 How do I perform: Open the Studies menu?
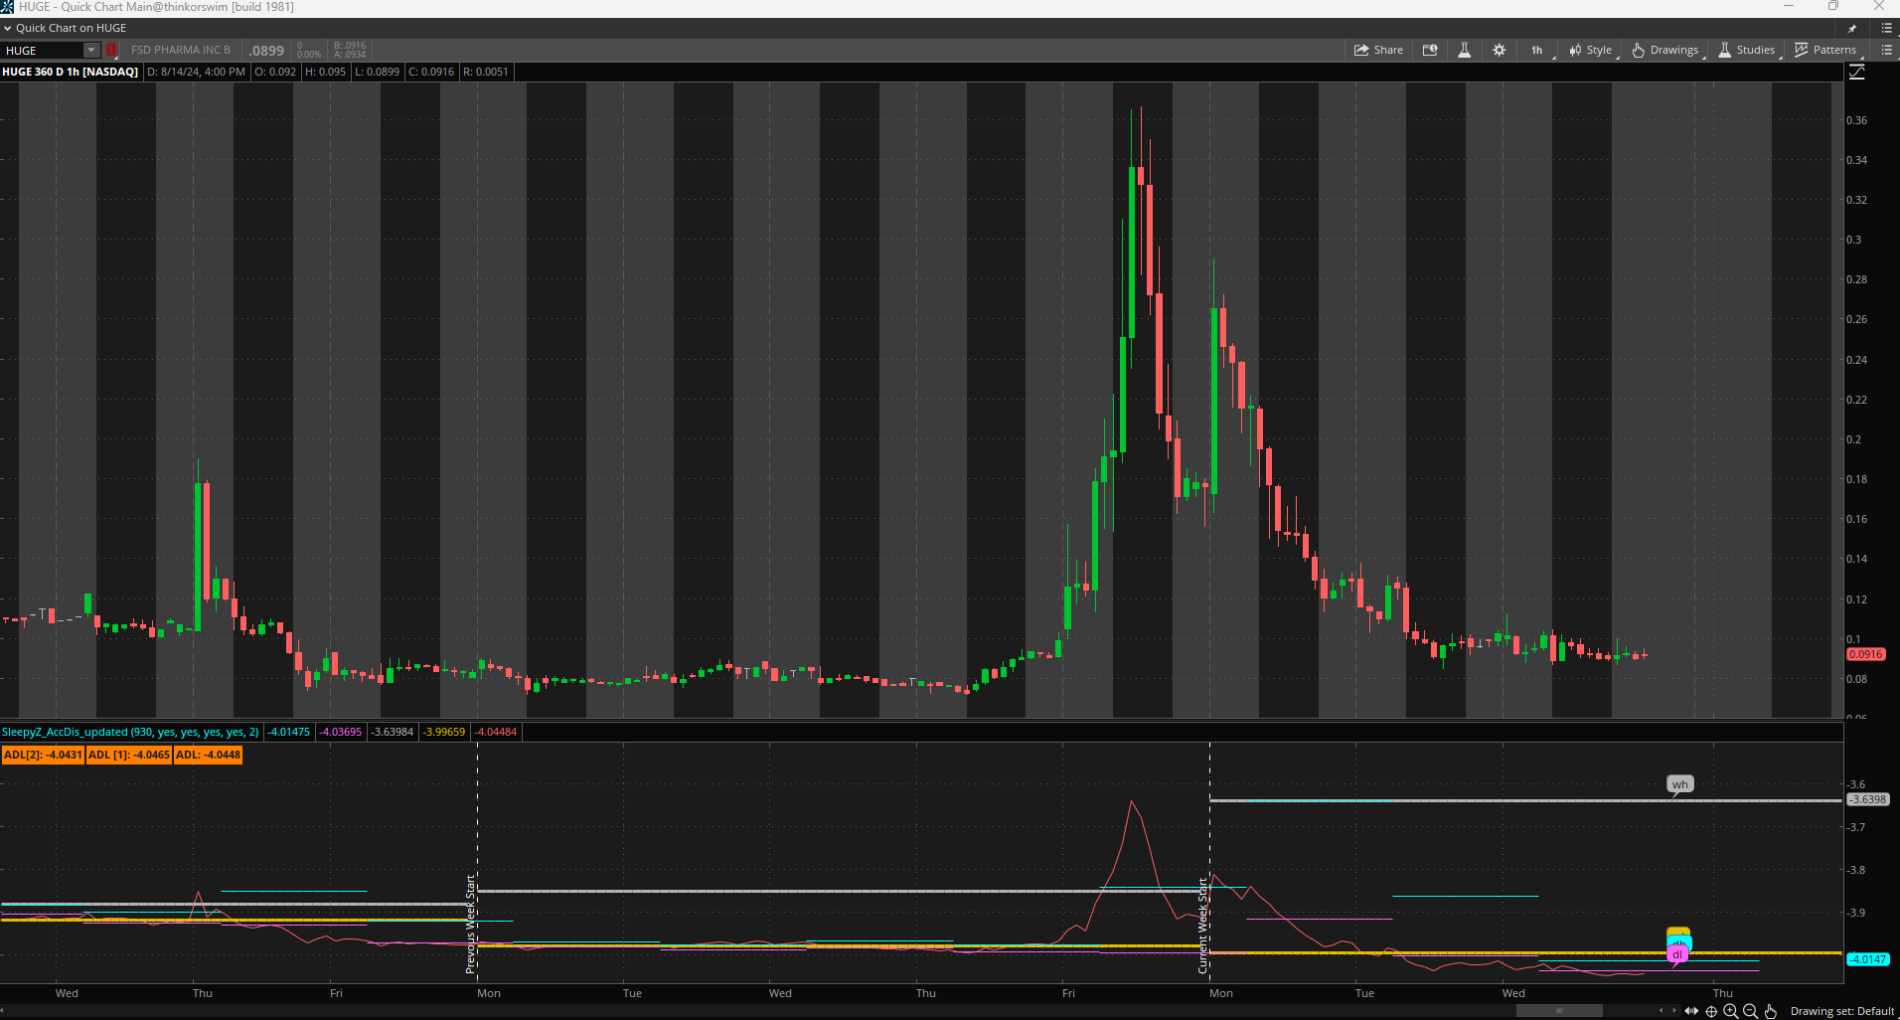click(1746, 50)
